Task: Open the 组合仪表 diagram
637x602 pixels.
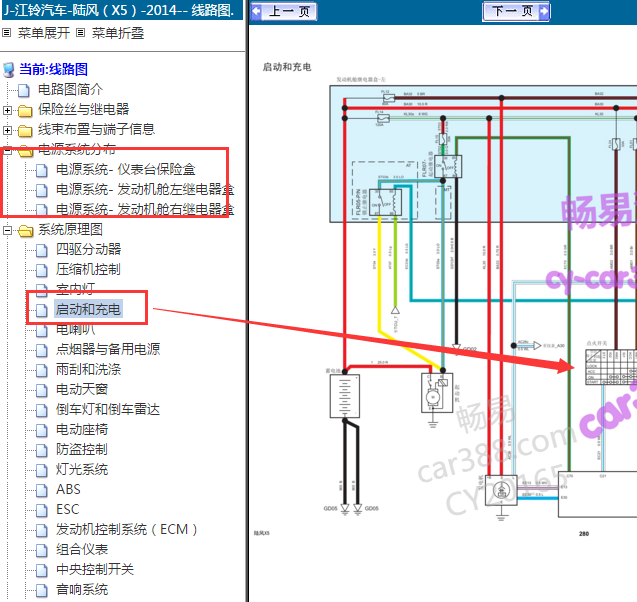Action: click(x=82, y=550)
